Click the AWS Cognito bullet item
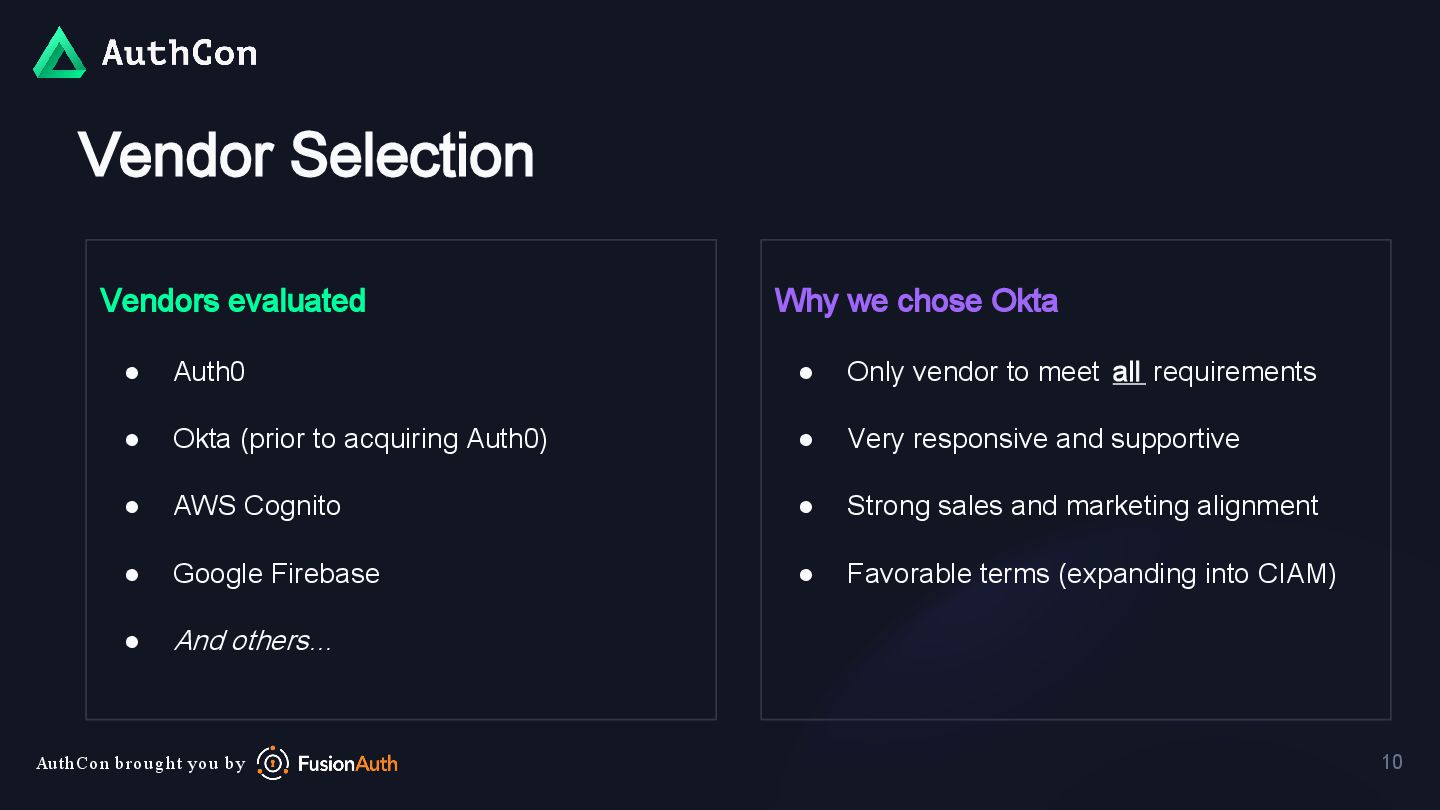 [257, 506]
